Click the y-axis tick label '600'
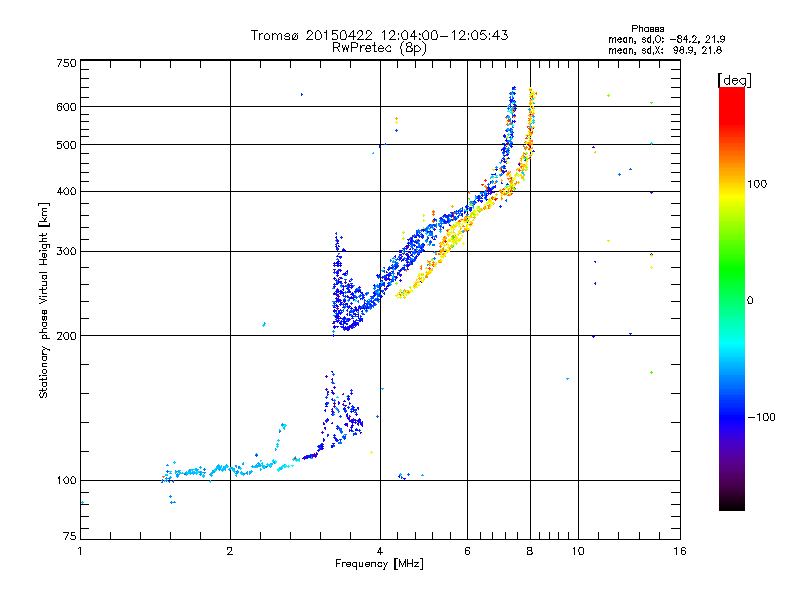800x600 pixels. (66, 107)
